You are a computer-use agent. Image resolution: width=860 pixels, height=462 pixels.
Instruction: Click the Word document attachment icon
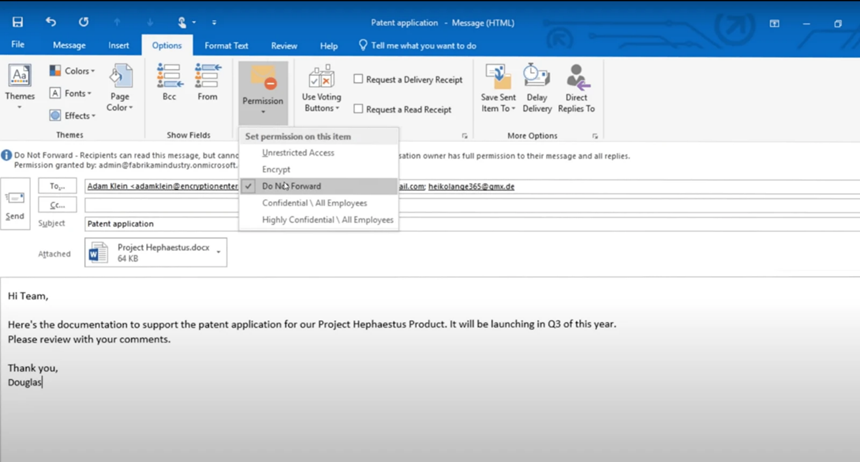[x=98, y=253]
